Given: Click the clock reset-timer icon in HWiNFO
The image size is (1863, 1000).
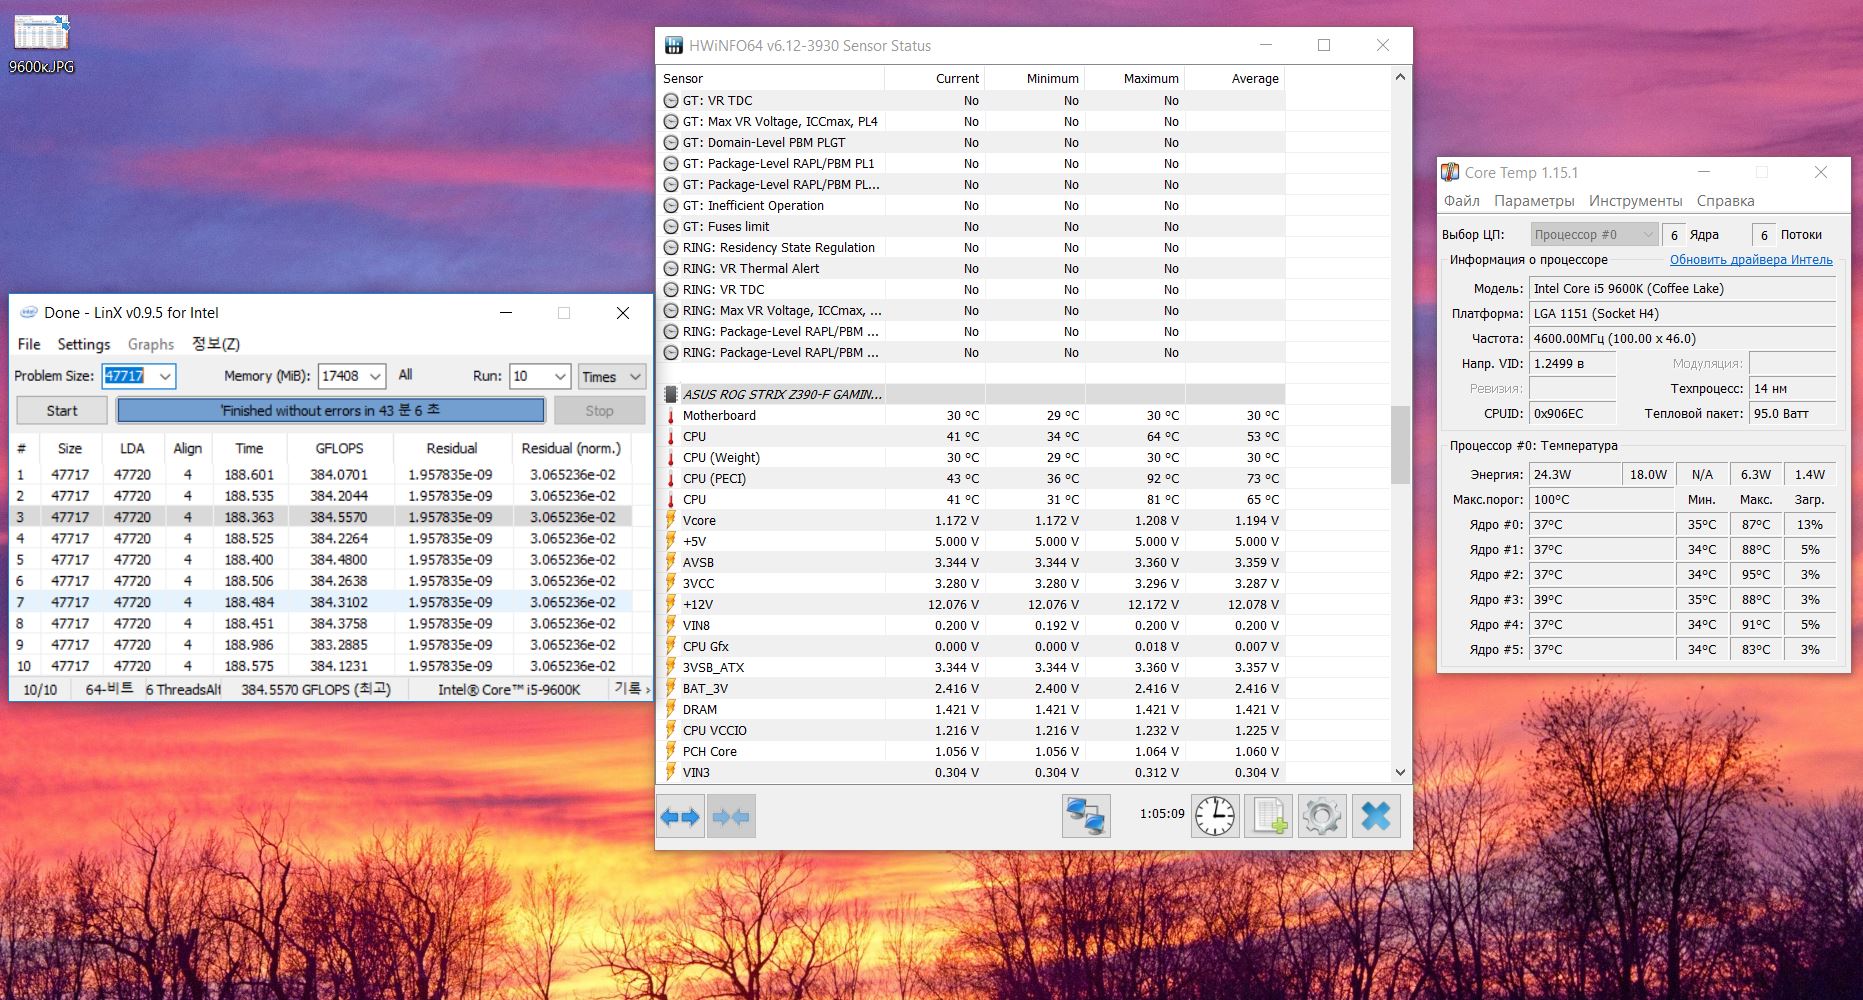Looking at the screenshot, I should tap(1215, 816).
